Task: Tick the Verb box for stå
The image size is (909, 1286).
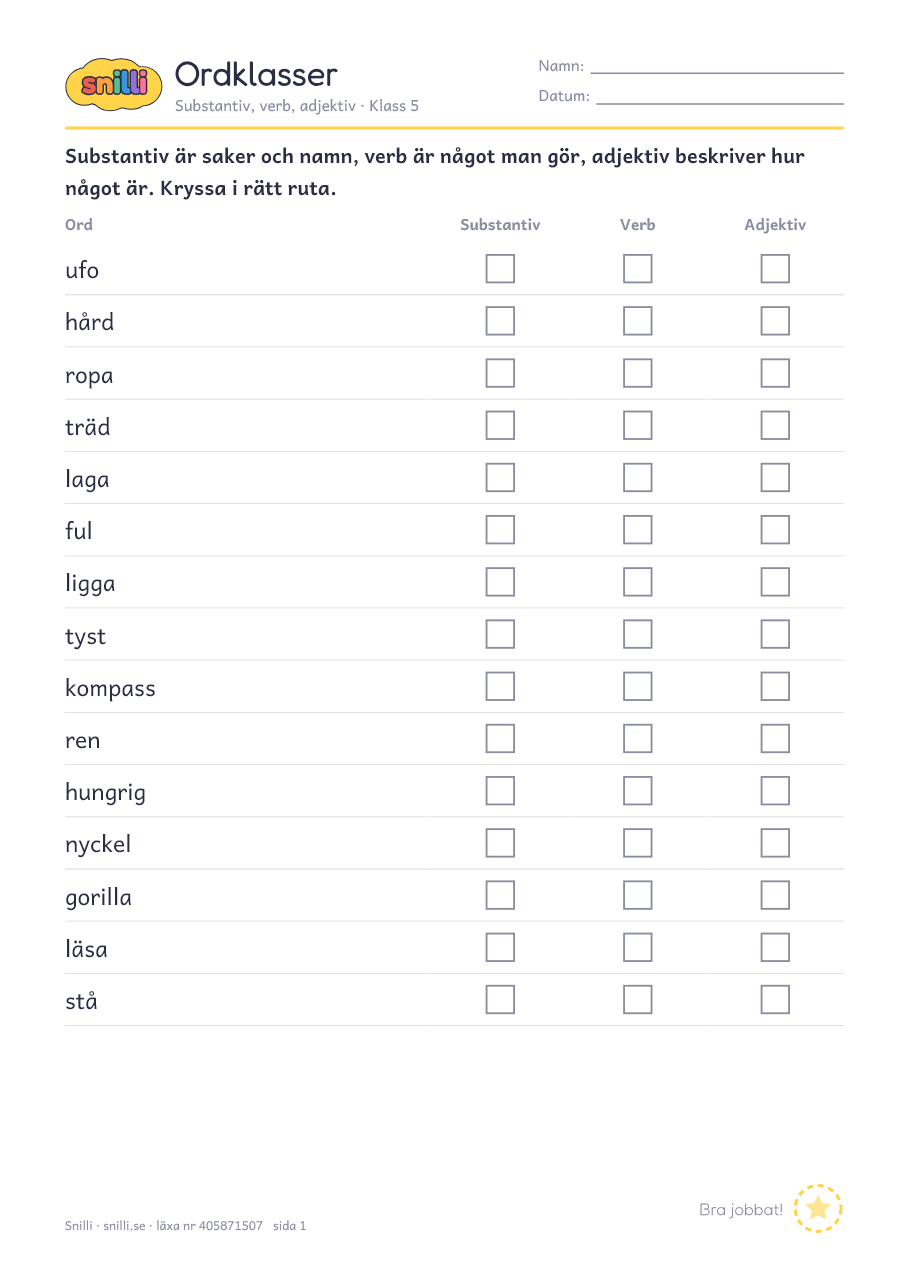Action: (637, 999)
